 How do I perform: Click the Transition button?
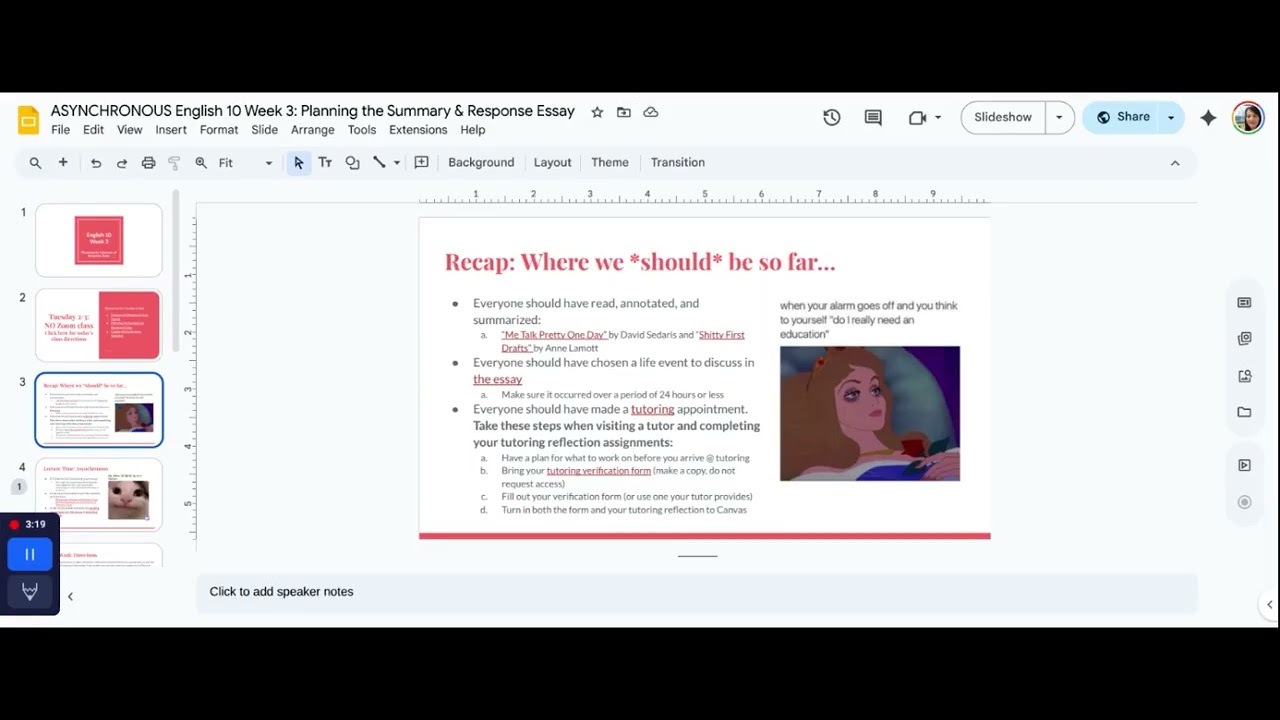(x=678, y=162)
